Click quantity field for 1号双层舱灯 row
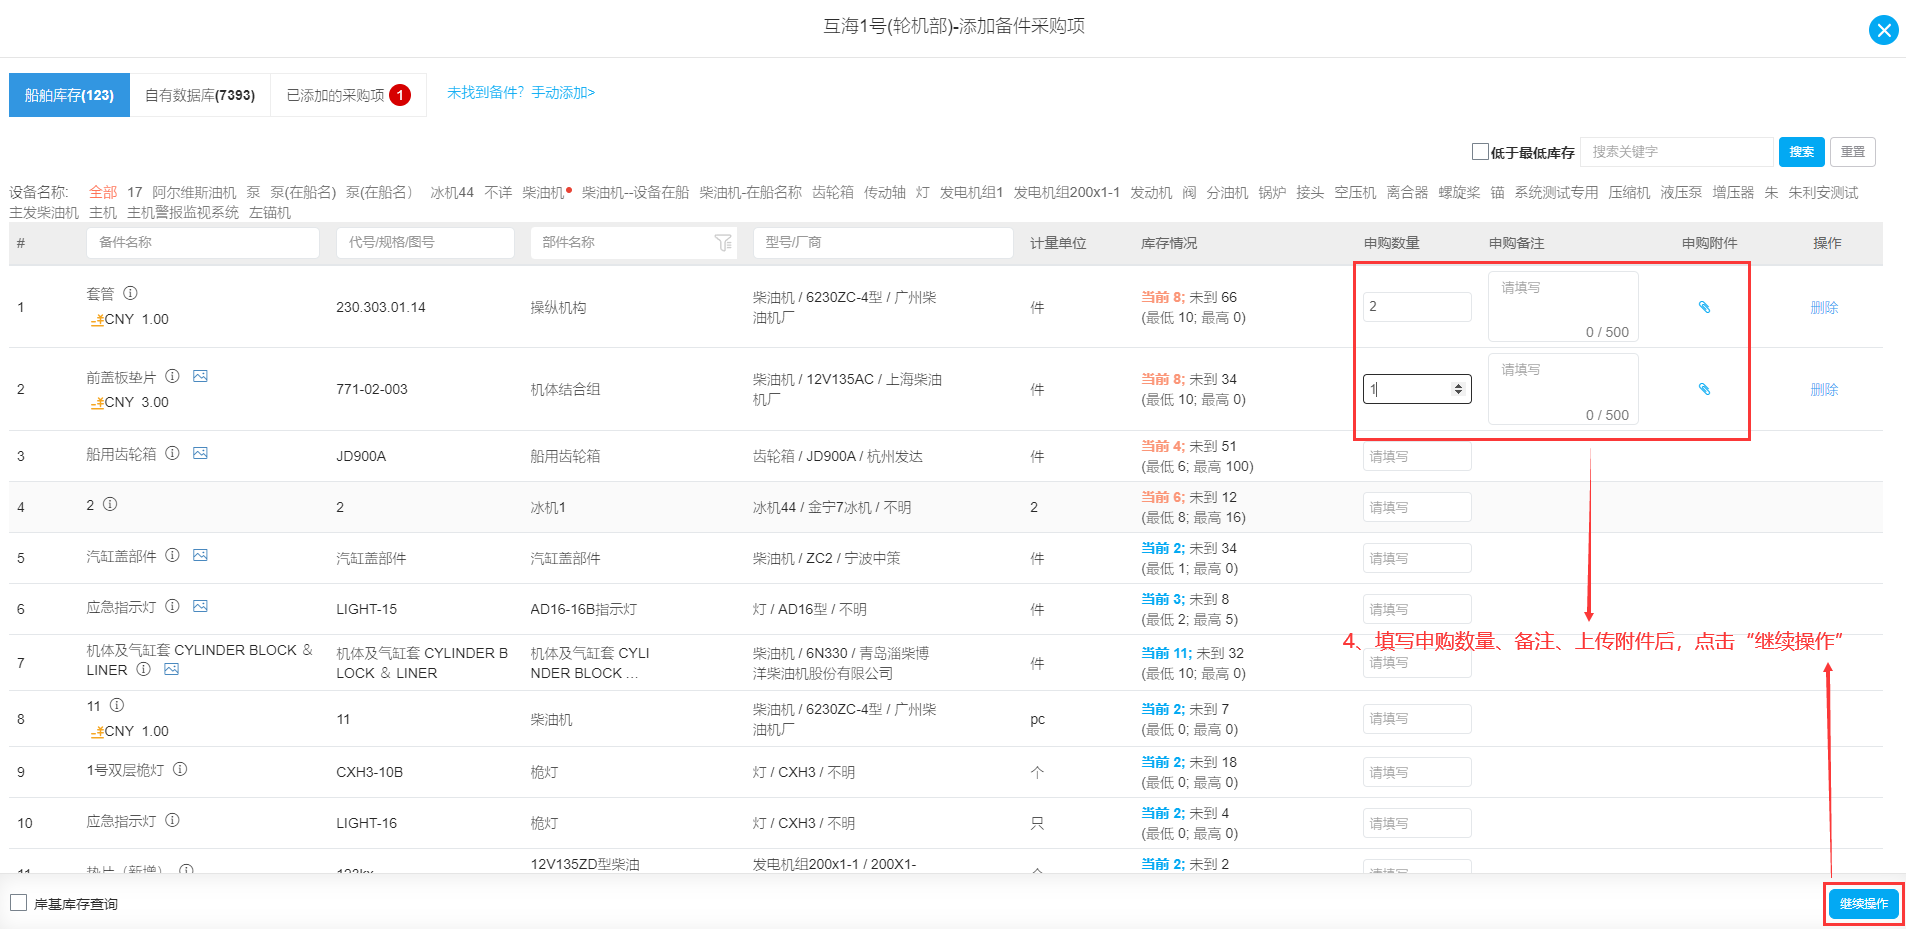1906x929 pixels. click(1417, 773)
